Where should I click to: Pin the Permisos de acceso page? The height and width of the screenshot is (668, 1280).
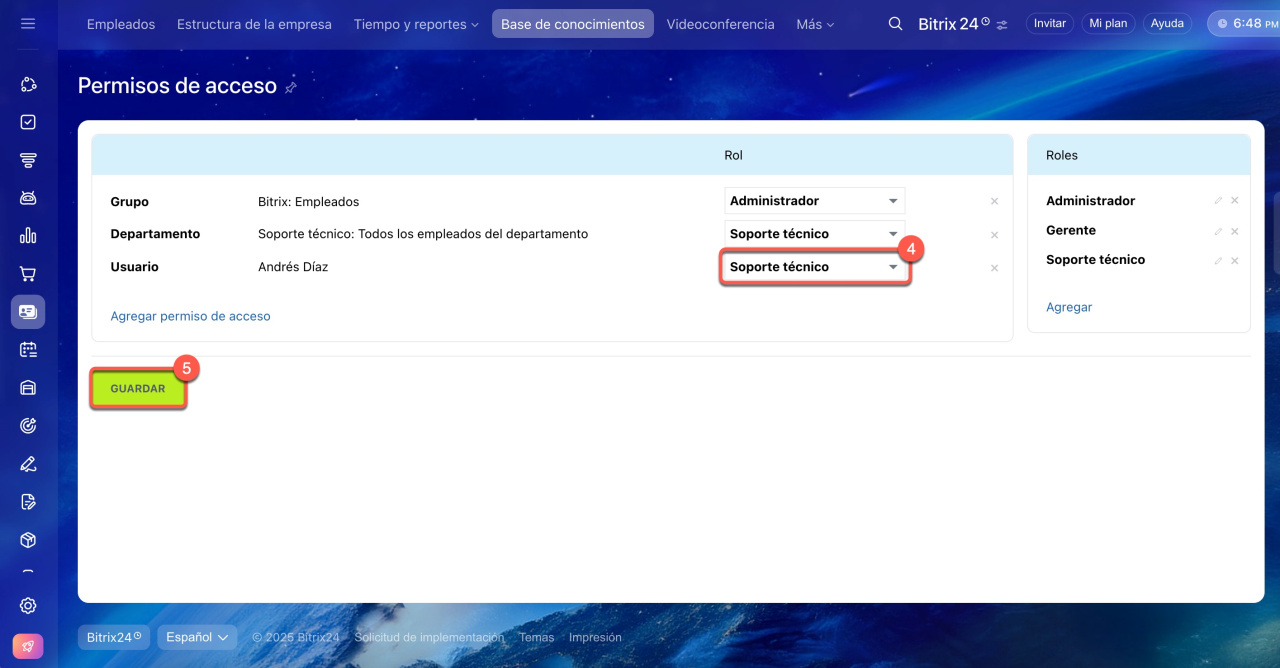291,87
